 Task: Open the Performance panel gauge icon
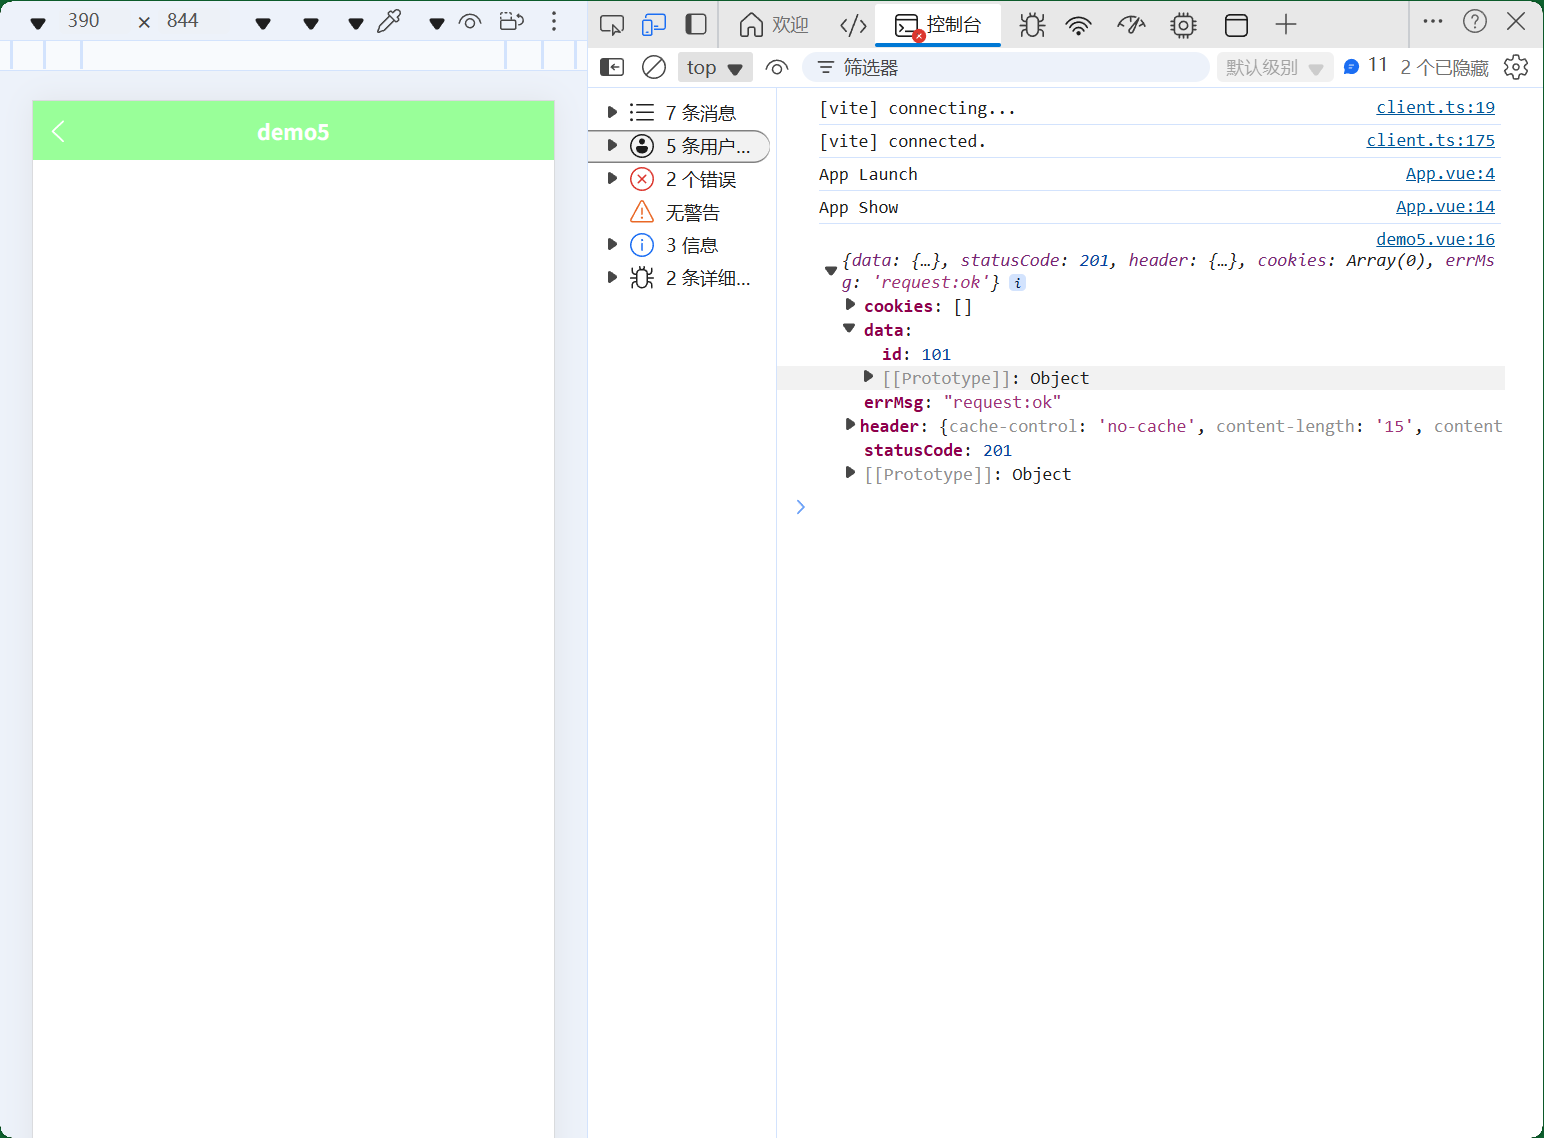coord(1131,24)
